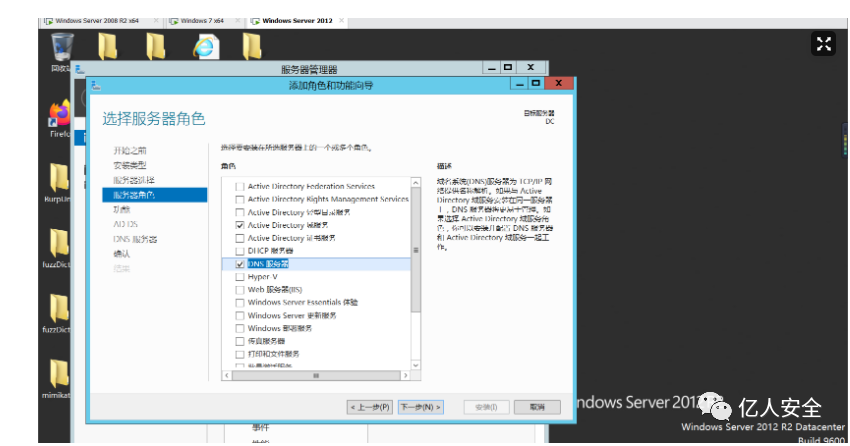Close the Windows 7 x64 VM tab
Screen dimensions: 850x446
pos(238,21)
